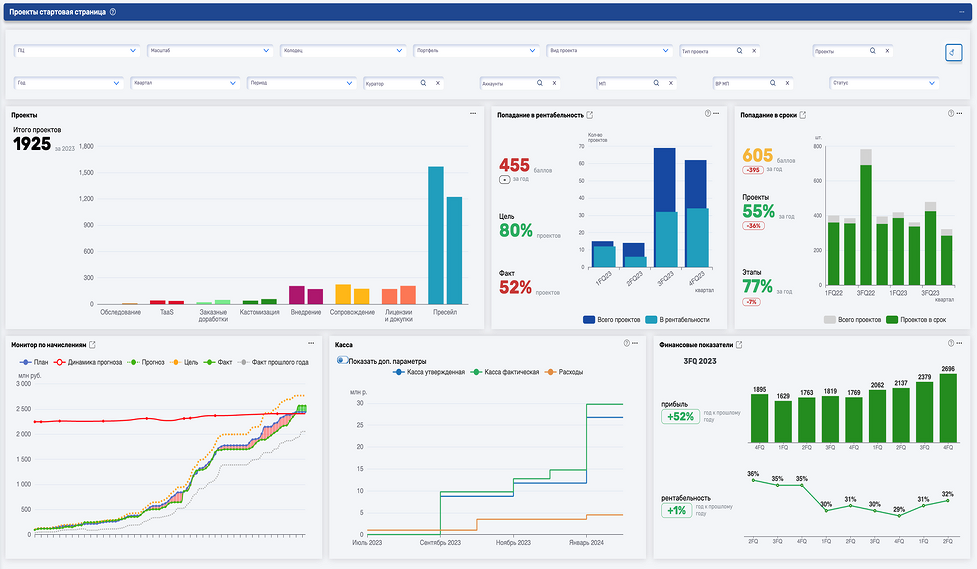Clear the Проекты filter with X
Viewport: 977px width, 569px height.
pyautogui.click(x=887, y=50)
